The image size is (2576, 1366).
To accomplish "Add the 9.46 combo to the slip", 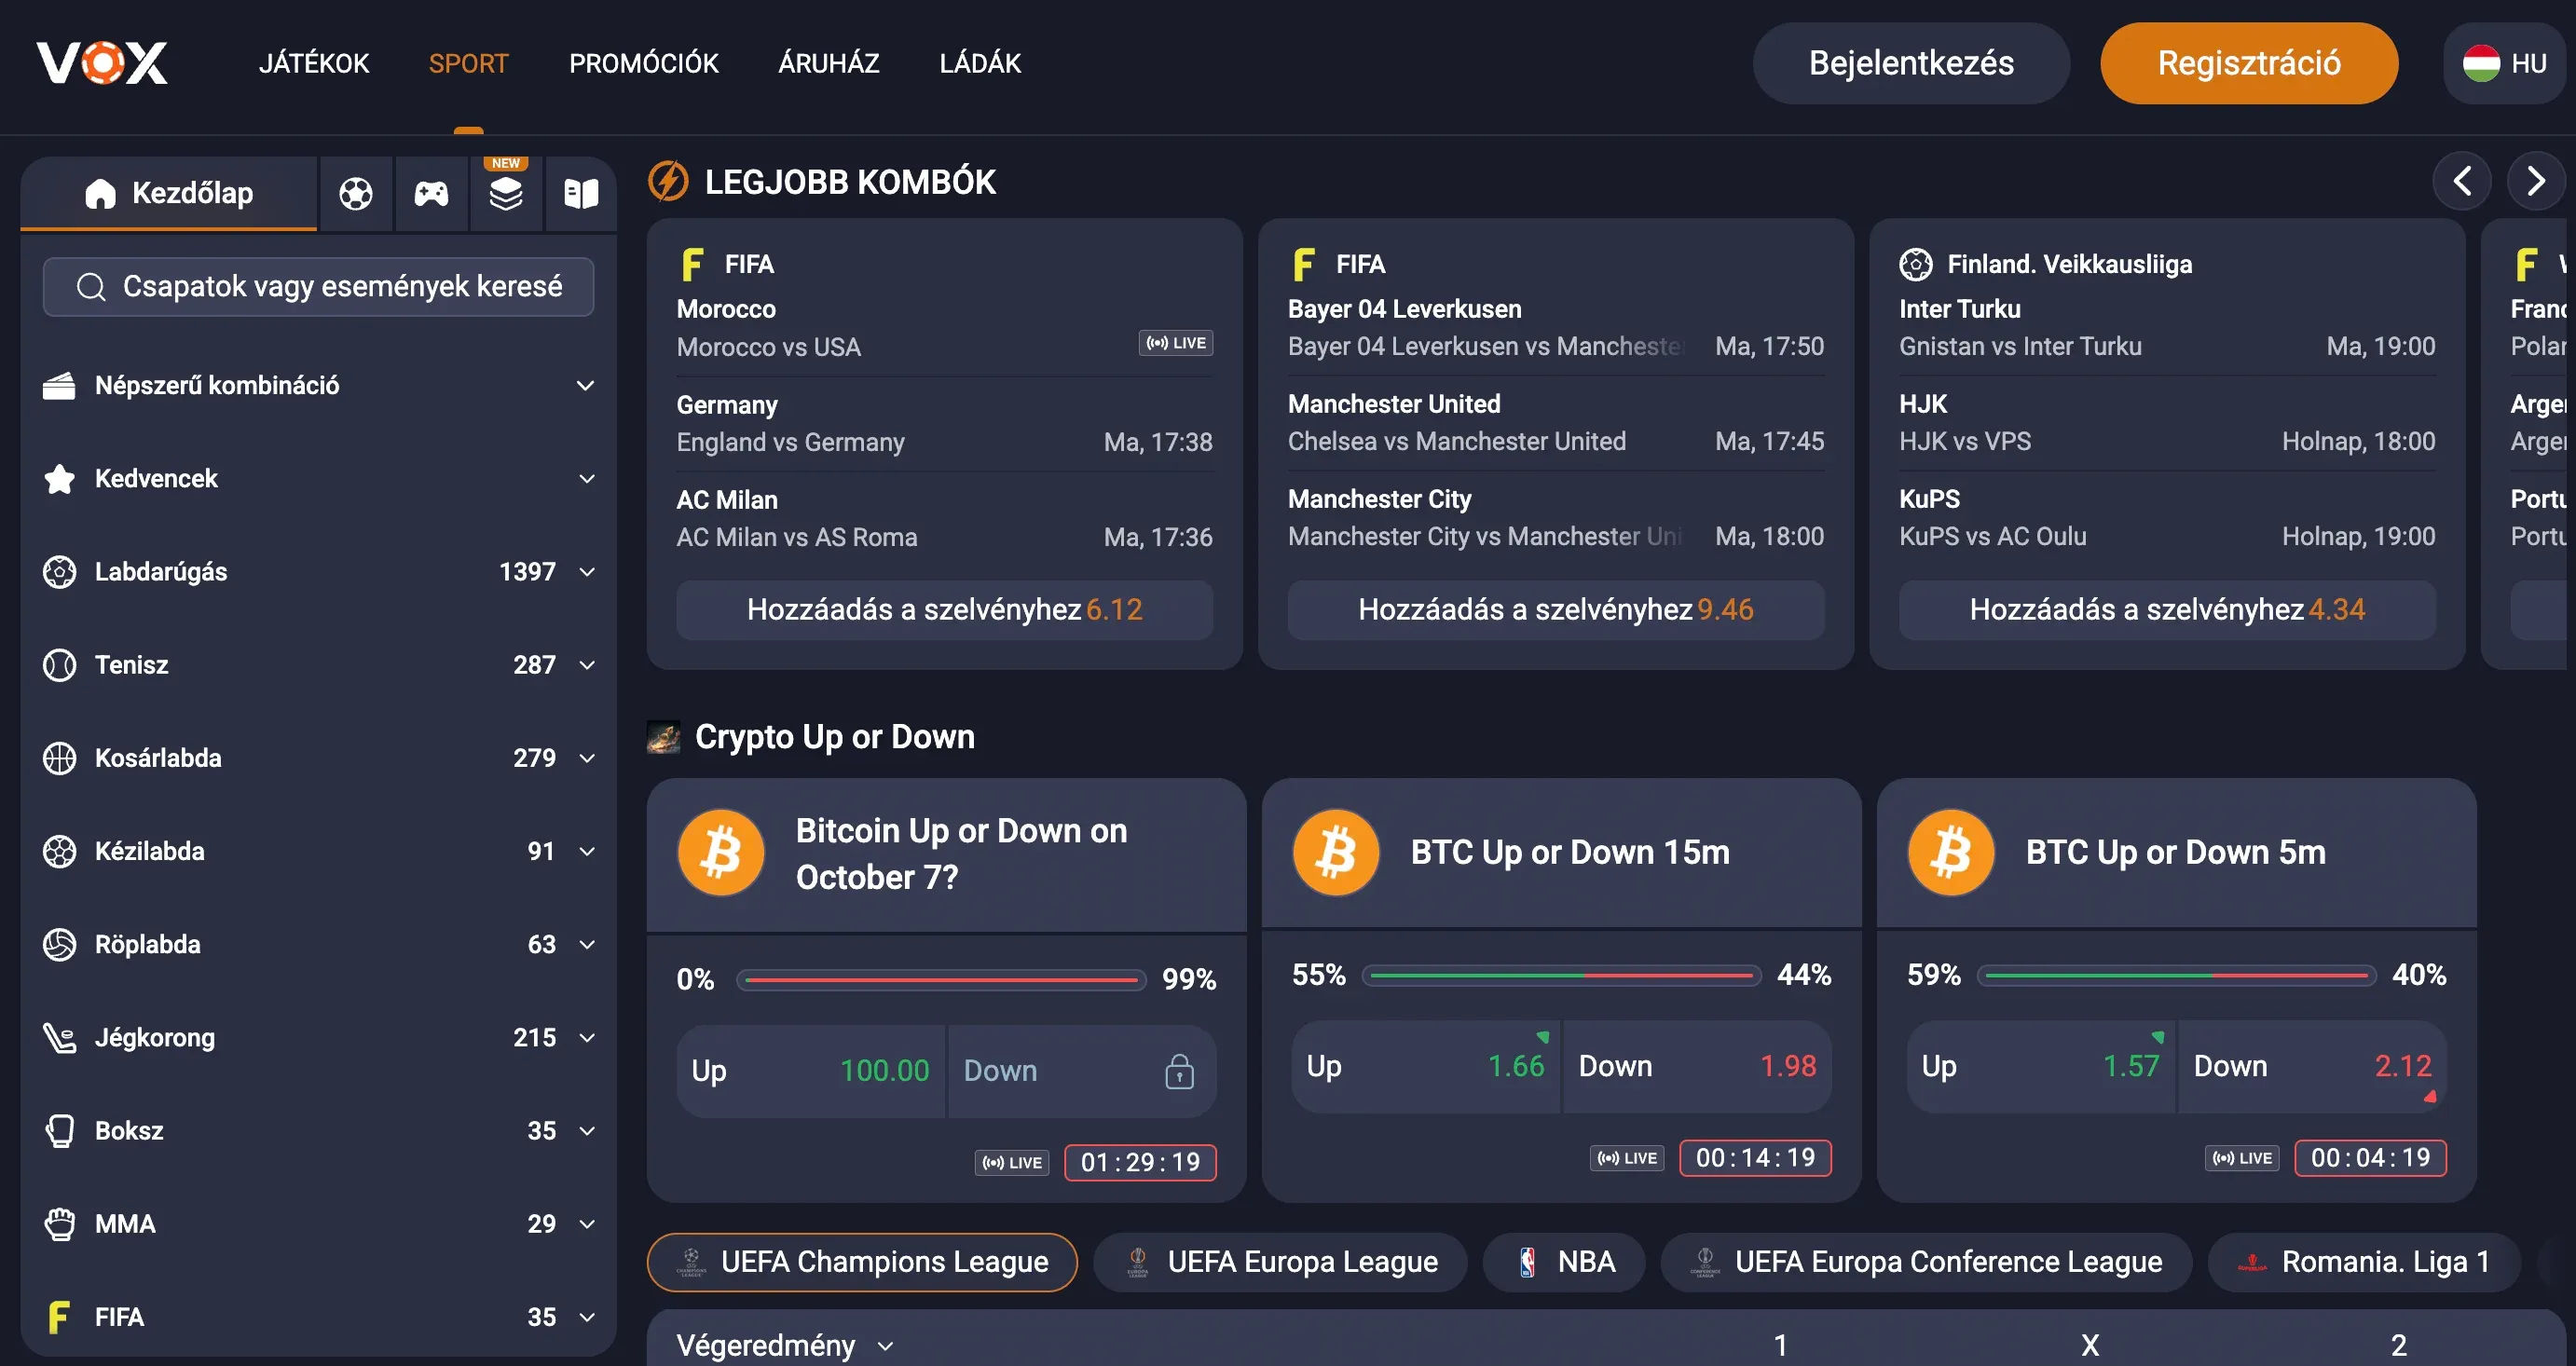I will 1556,610.
